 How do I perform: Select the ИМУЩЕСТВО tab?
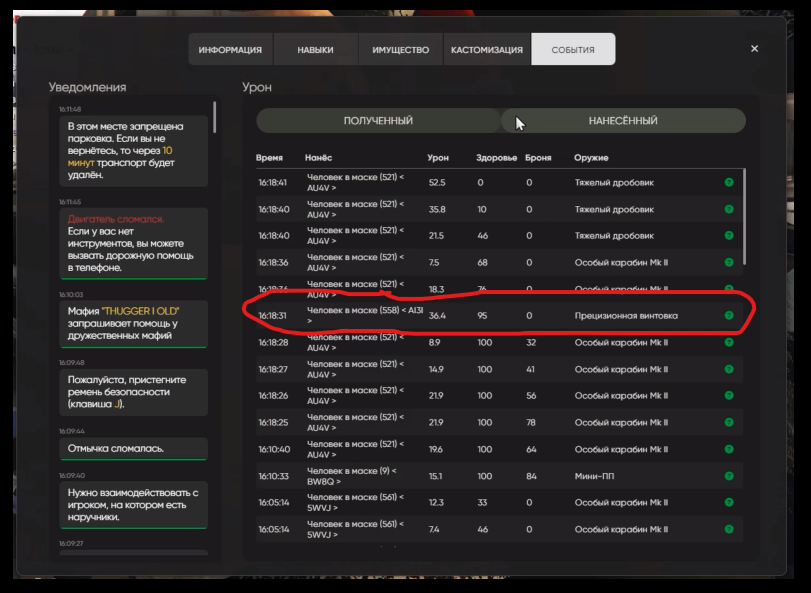click(x=400, y=50)
